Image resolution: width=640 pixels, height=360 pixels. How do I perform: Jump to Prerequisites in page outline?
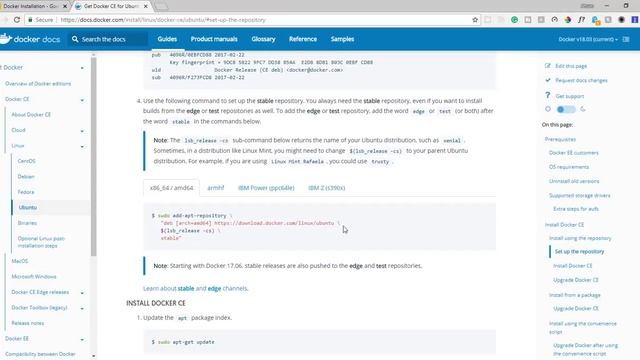coord(560,139)
